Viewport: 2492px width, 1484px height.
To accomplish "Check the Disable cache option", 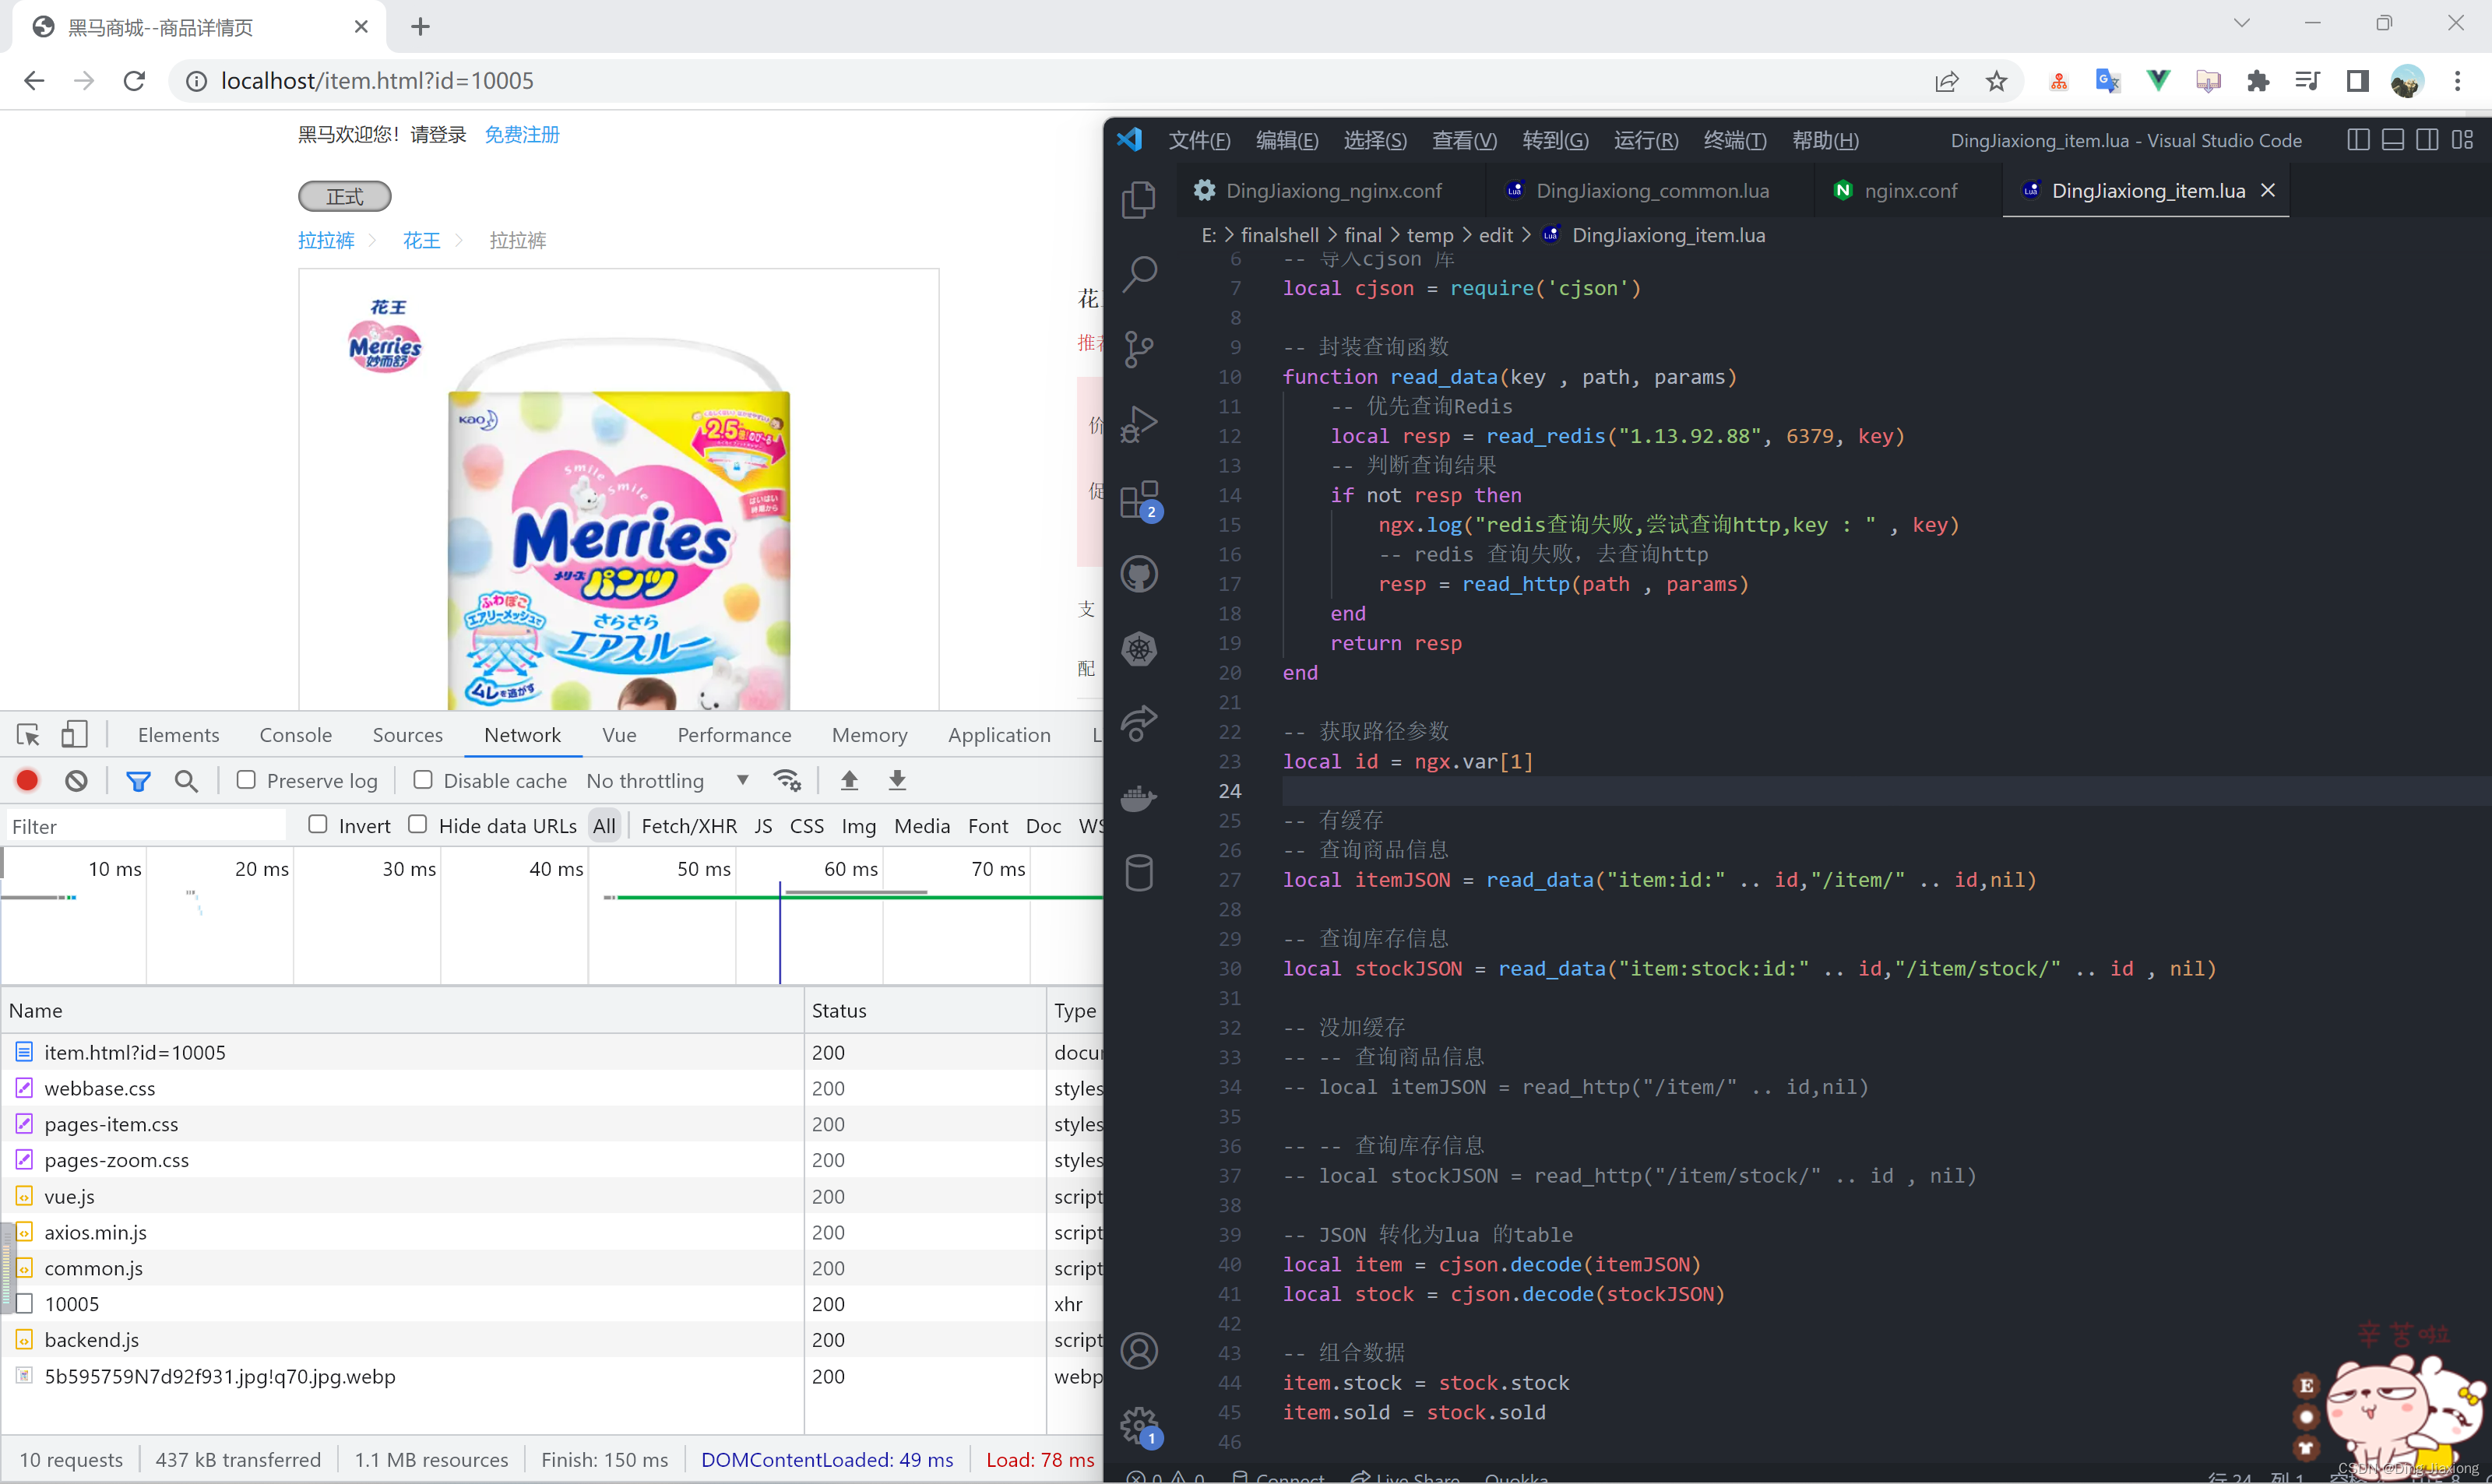I will point(423,779).
